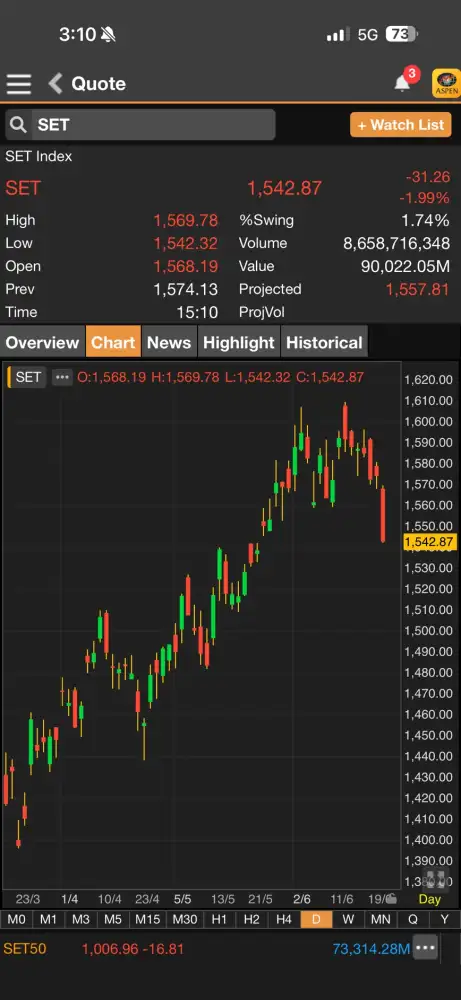Tap the search magnifier icon
461x1000 pixels.
pos(18,124)
